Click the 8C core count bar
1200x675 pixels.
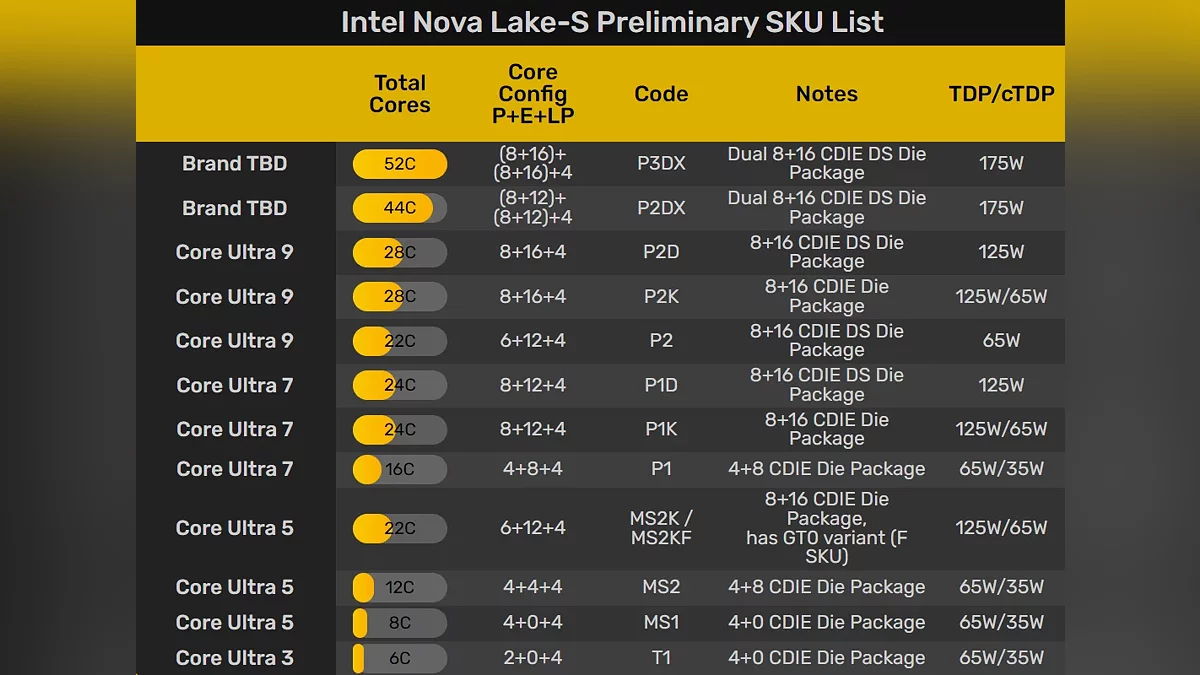(400, 622)
